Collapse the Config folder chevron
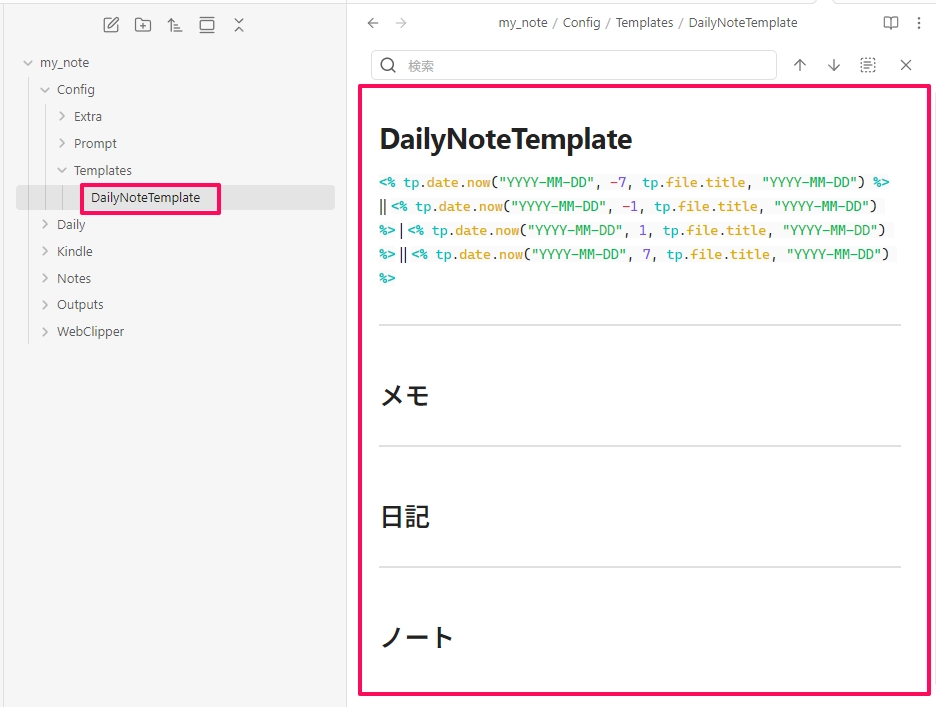 pos(45,90)
